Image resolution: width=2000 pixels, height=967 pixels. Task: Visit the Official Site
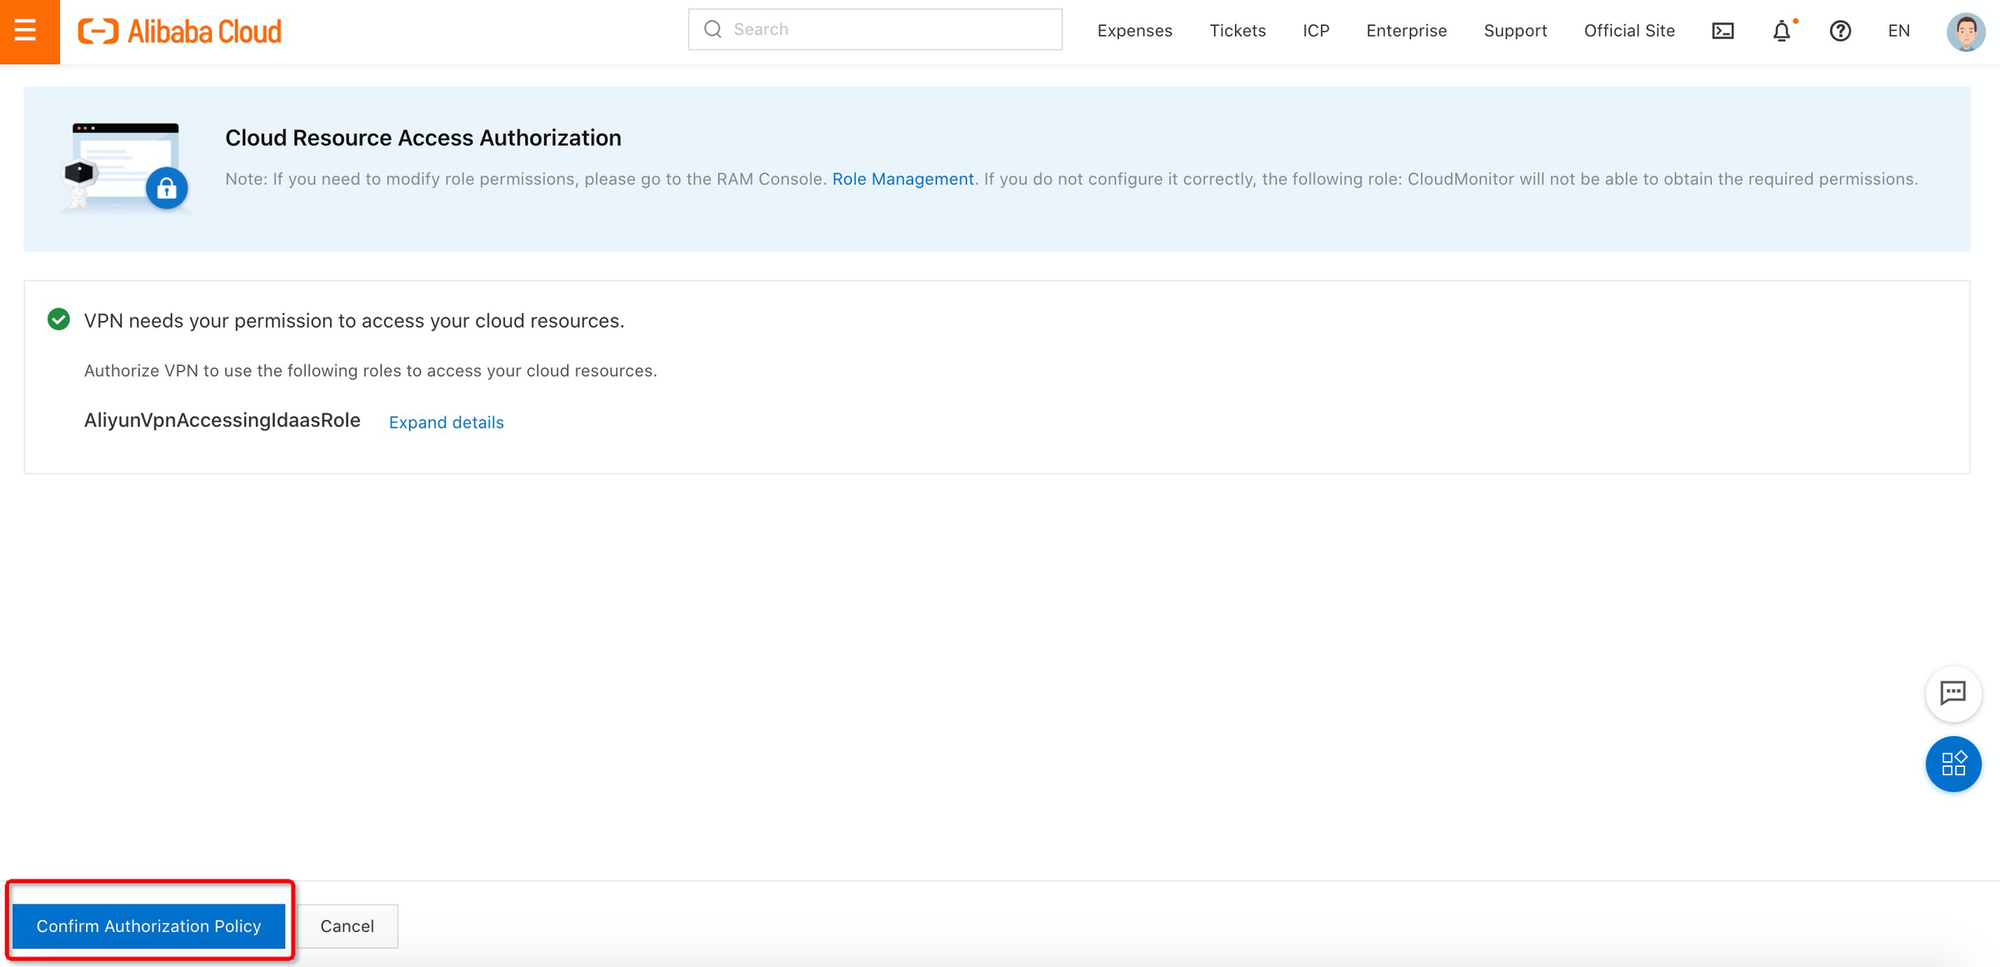pos(1629,31)
